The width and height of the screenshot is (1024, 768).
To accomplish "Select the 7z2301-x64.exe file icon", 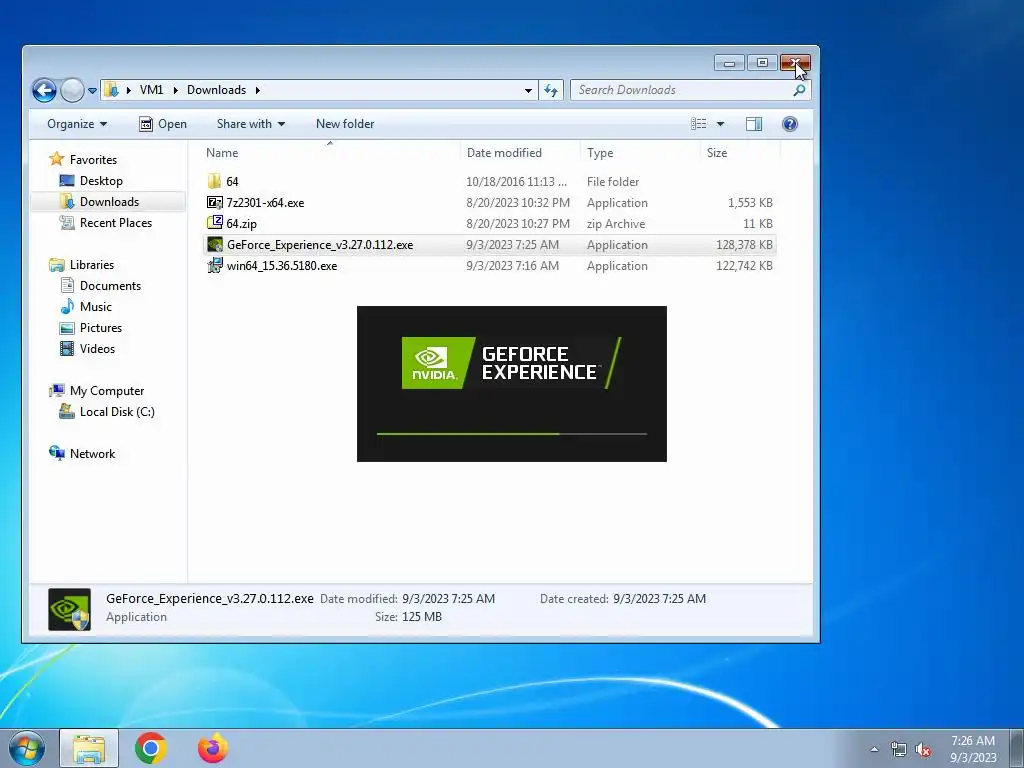I will 214,202.
